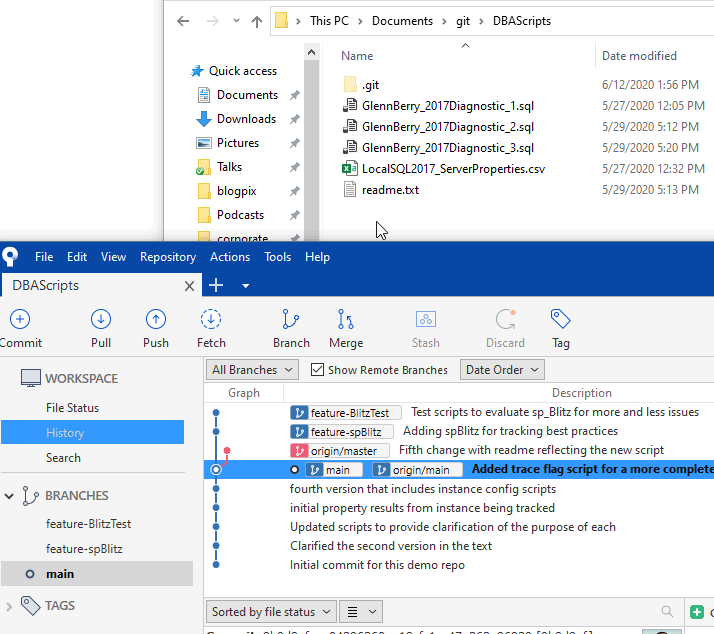This screenshot has width=714, height=634.
Task: Open the Merge tool
Action: (346, 319)
